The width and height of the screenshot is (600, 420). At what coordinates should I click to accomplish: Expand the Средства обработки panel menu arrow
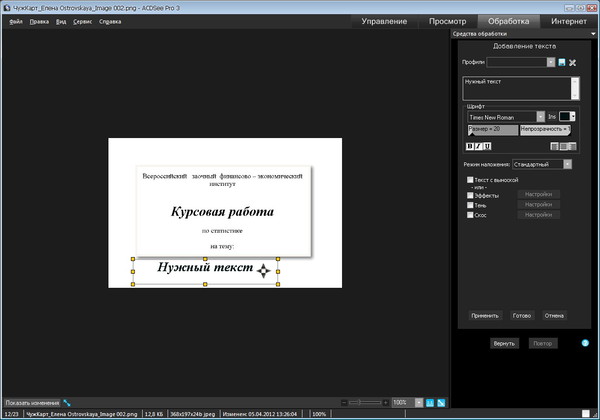click(593, 34)
